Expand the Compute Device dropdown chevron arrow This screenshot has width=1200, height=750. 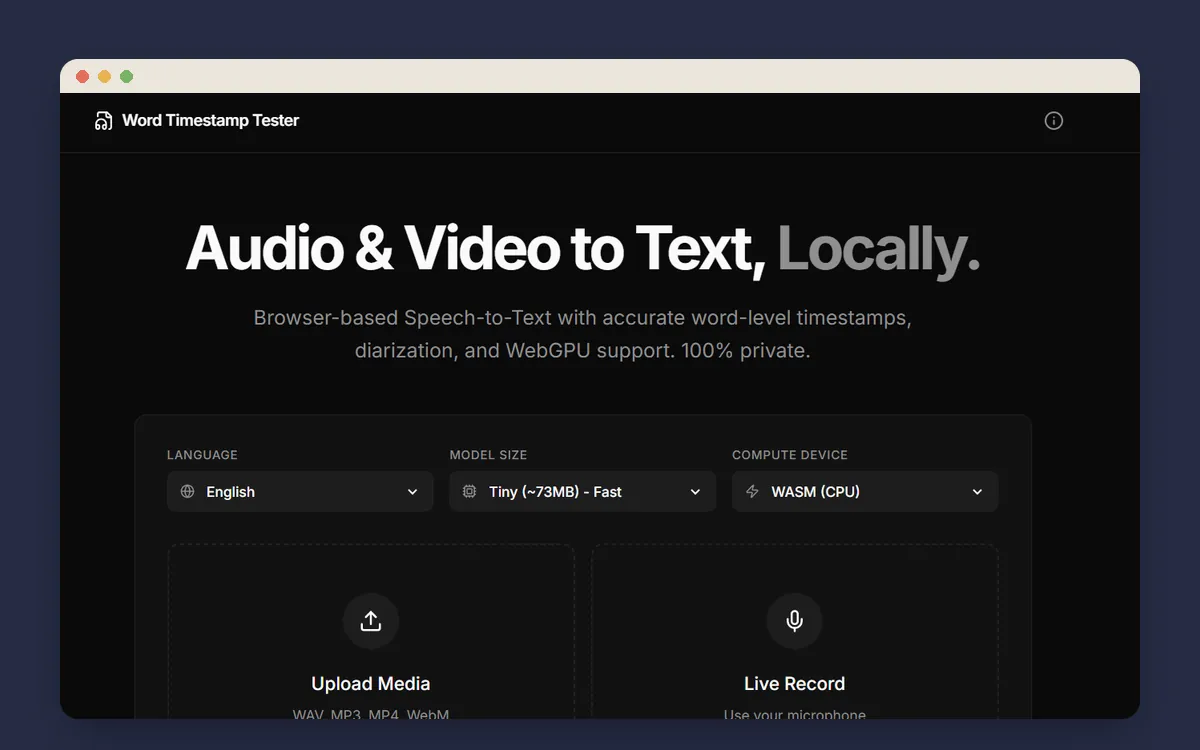tap(978, 492)
